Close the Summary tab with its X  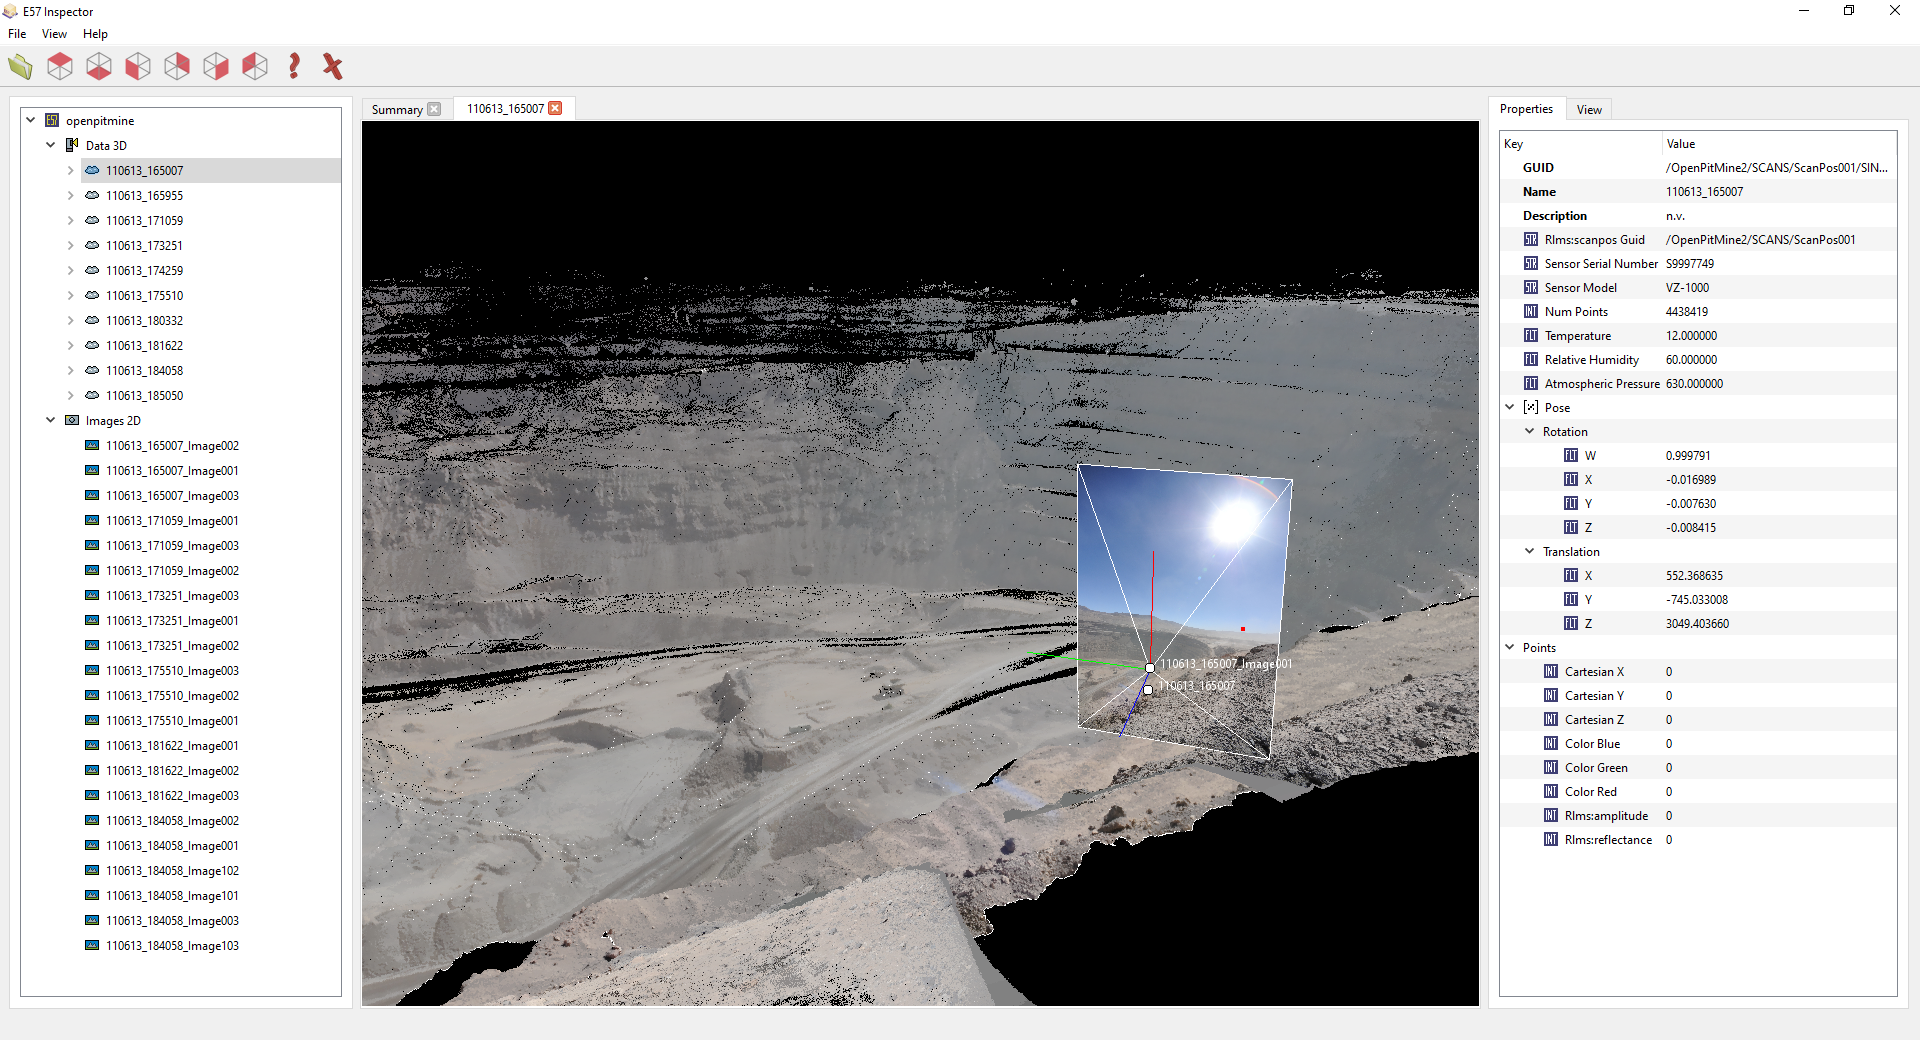tap(434, 109)
